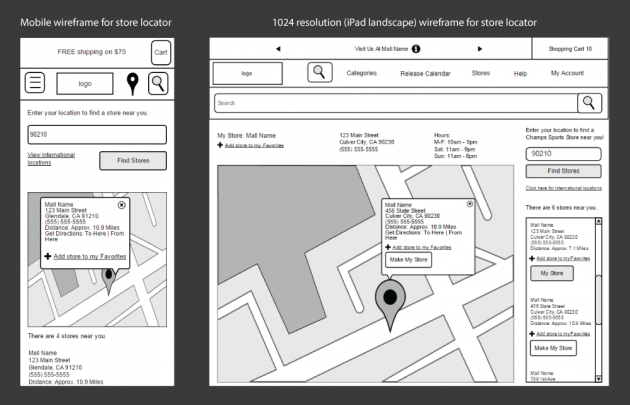Open search via magnifier in mobile header
Viewport: 630px width, 405px height.
(158, 84)
